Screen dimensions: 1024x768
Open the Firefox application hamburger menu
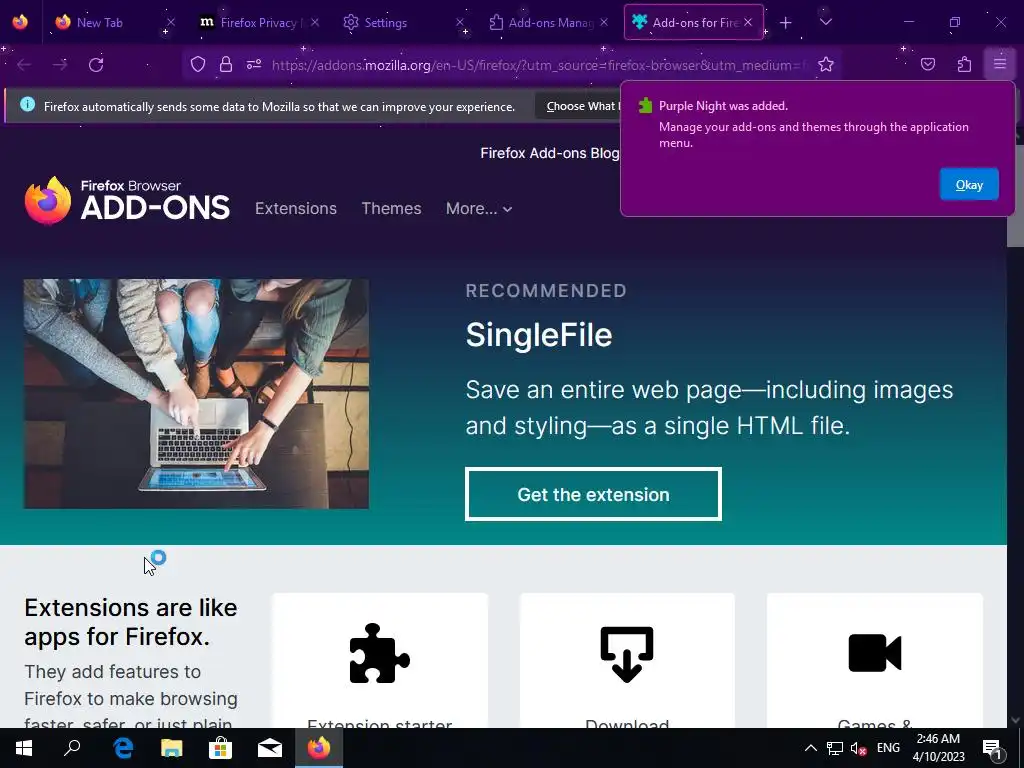click(1000, 64)
